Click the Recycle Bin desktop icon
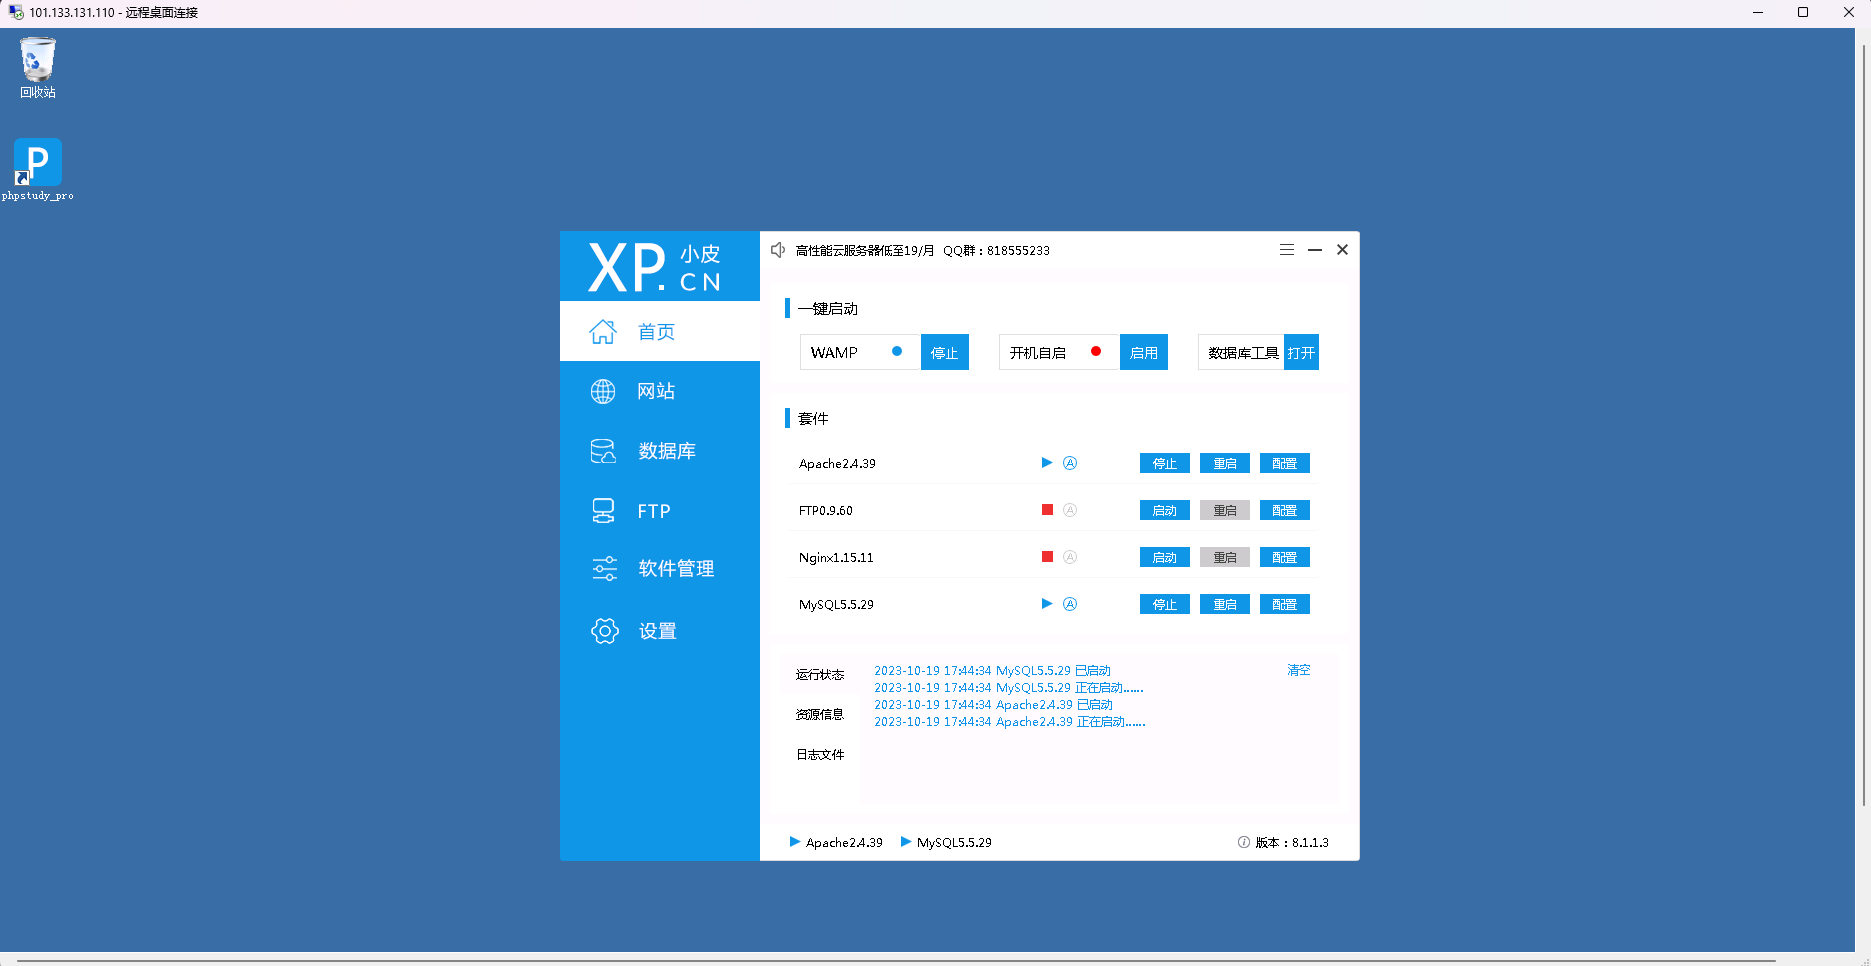 (x=38, y=68)
